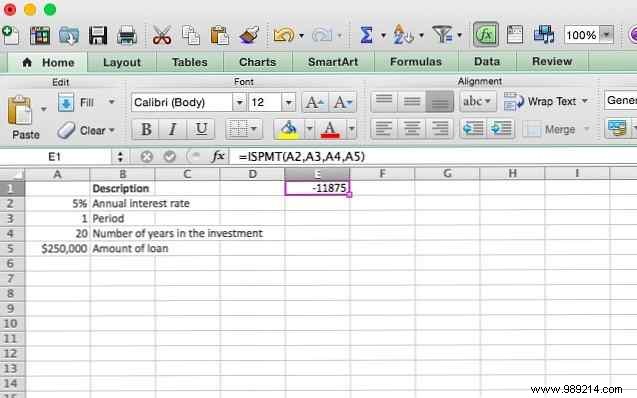
Task: Expand the Paste options arrow
Action: tap(43, 109)
